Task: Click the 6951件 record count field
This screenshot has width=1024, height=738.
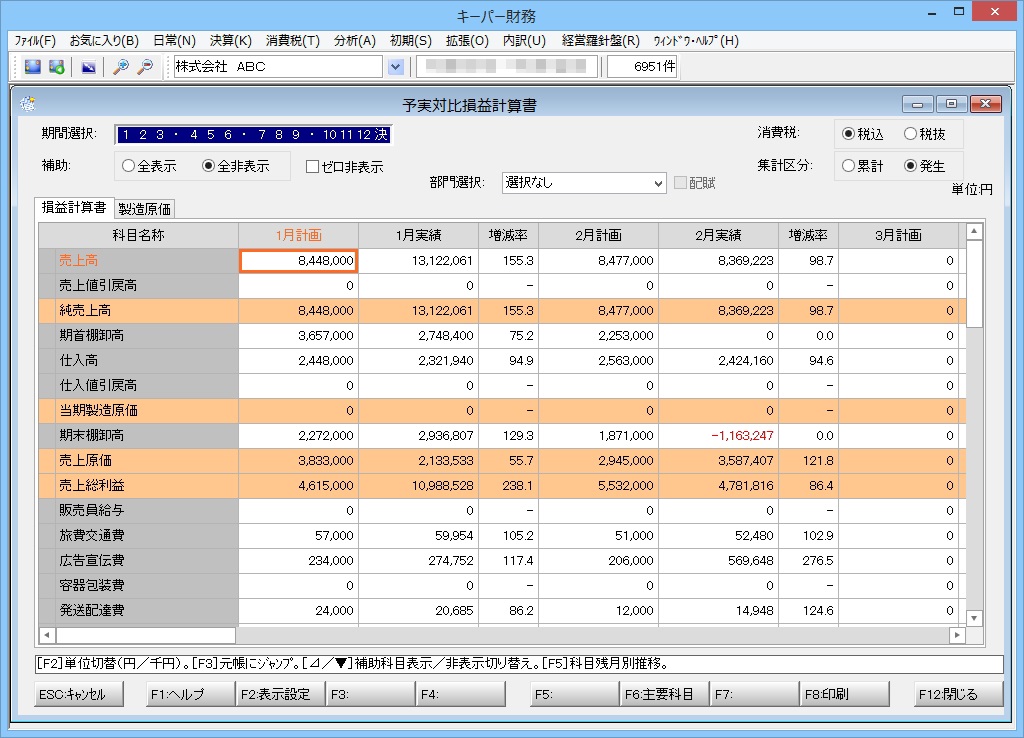Action: pyautogui.click(x=643, y=67)
